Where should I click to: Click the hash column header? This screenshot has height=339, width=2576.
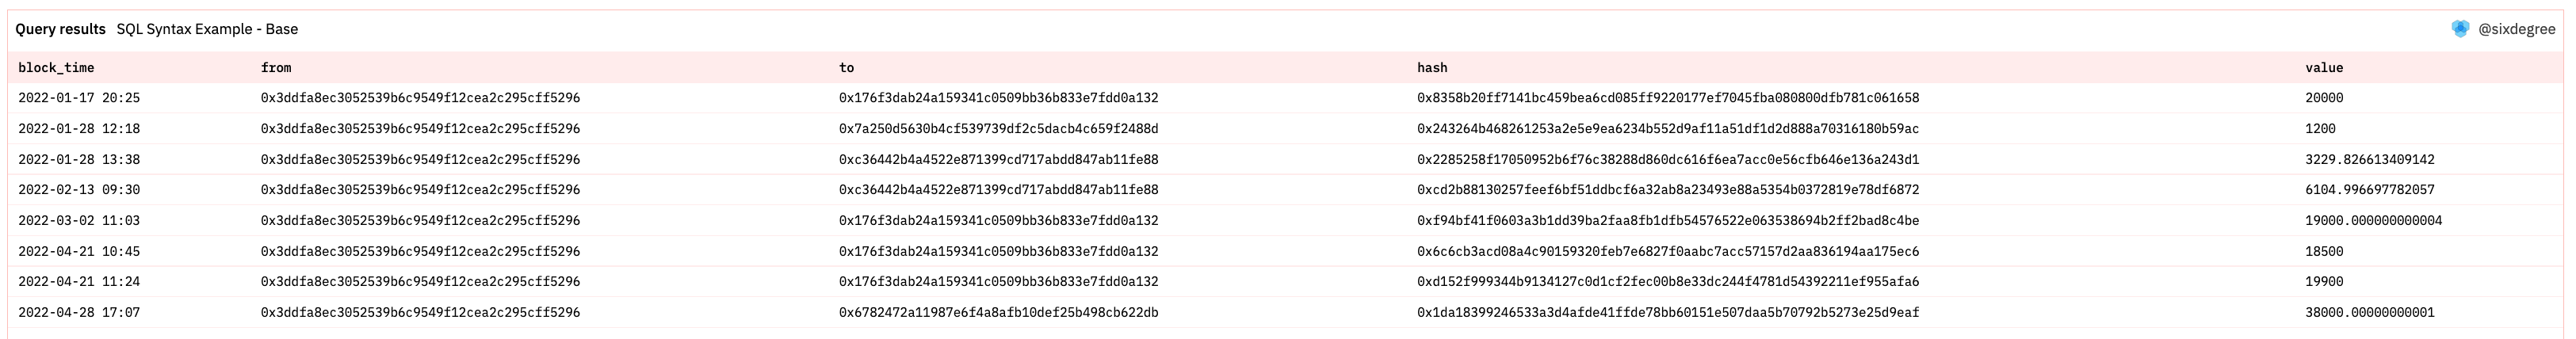1431,68
